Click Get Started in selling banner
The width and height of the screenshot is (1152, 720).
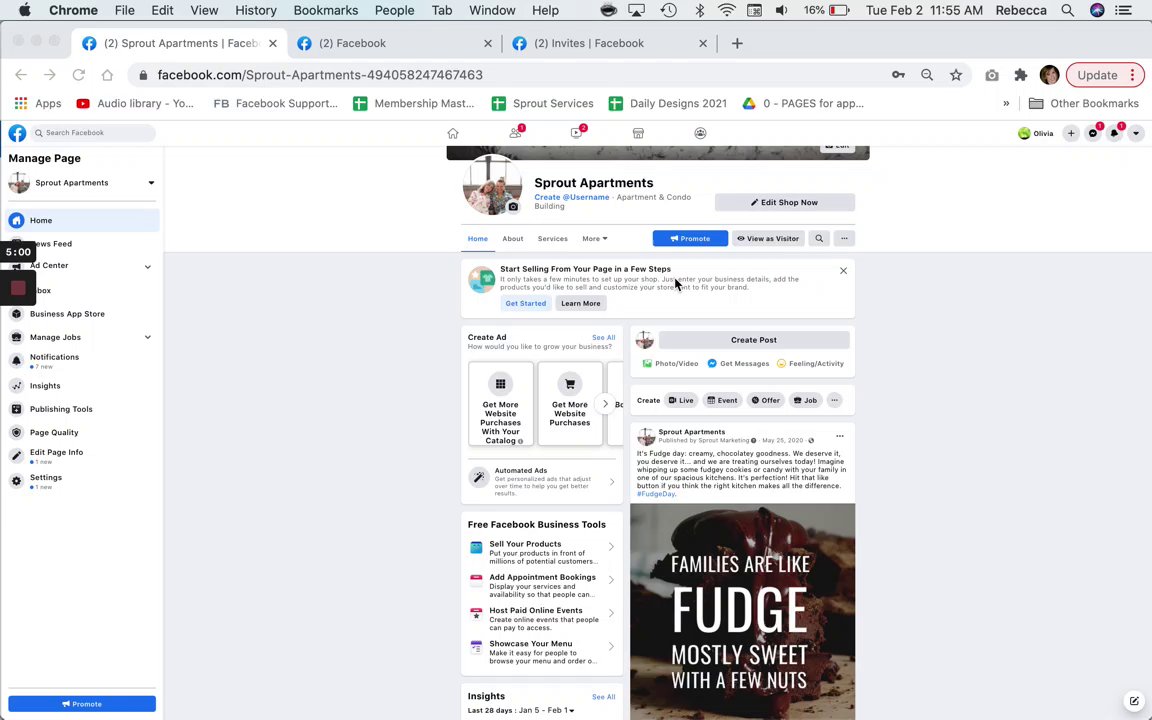pos(526,303)
